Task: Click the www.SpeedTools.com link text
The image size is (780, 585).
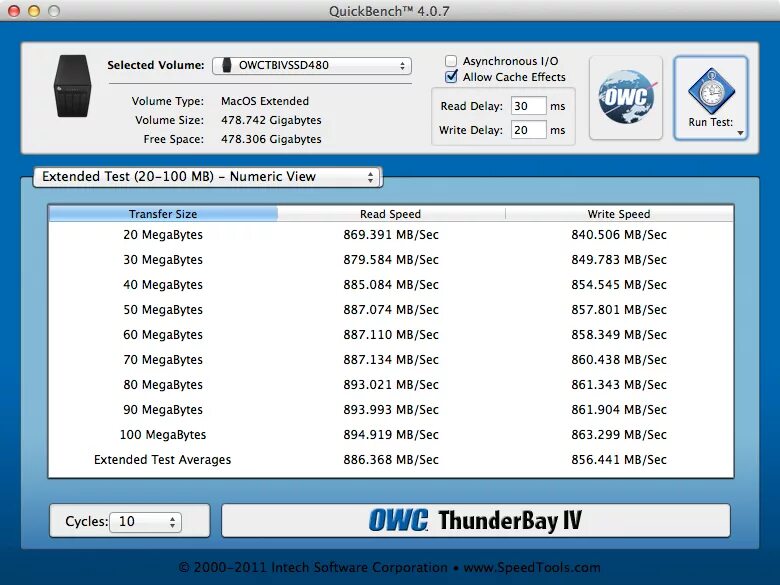Action: [x=532, y=567]
